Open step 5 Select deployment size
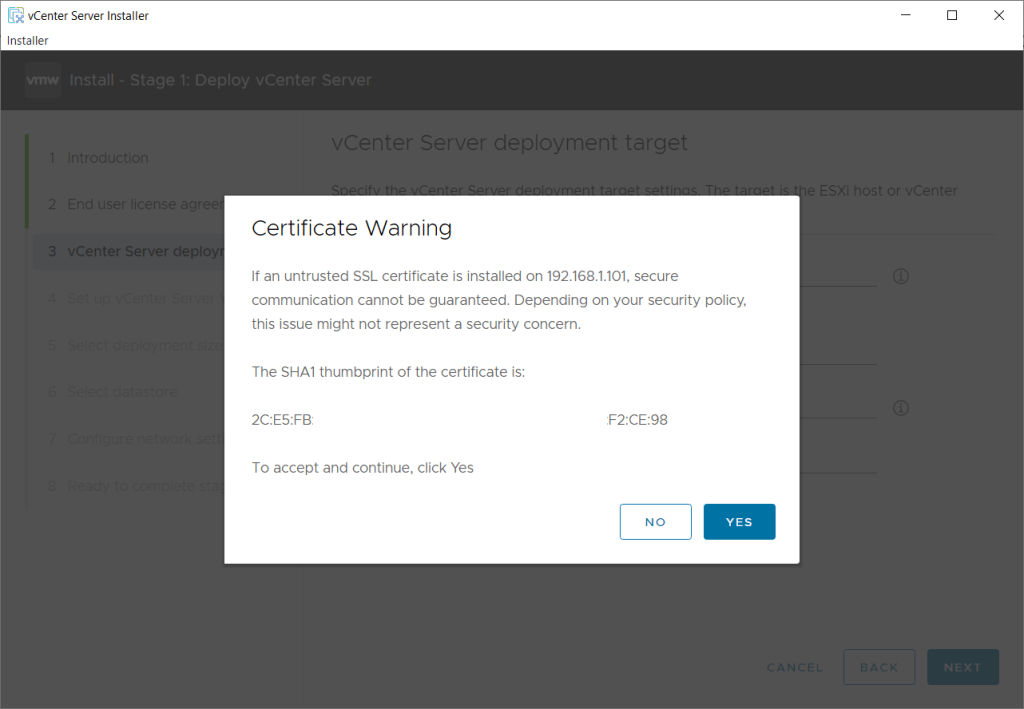 140,345
